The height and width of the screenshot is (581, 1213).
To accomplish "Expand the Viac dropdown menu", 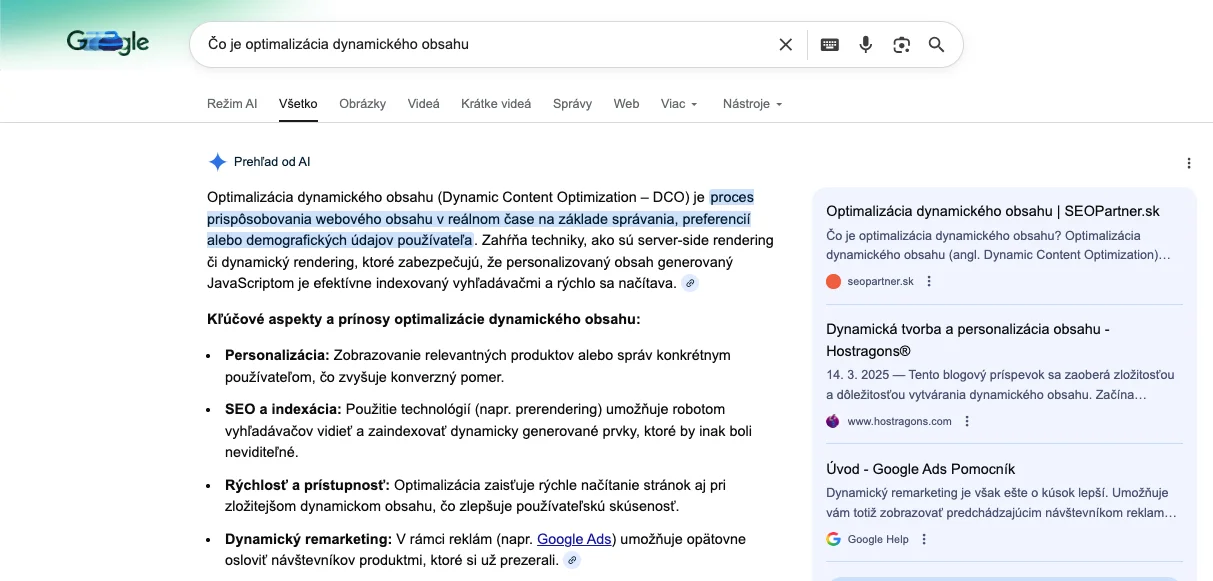I will (x=679, y=104).
